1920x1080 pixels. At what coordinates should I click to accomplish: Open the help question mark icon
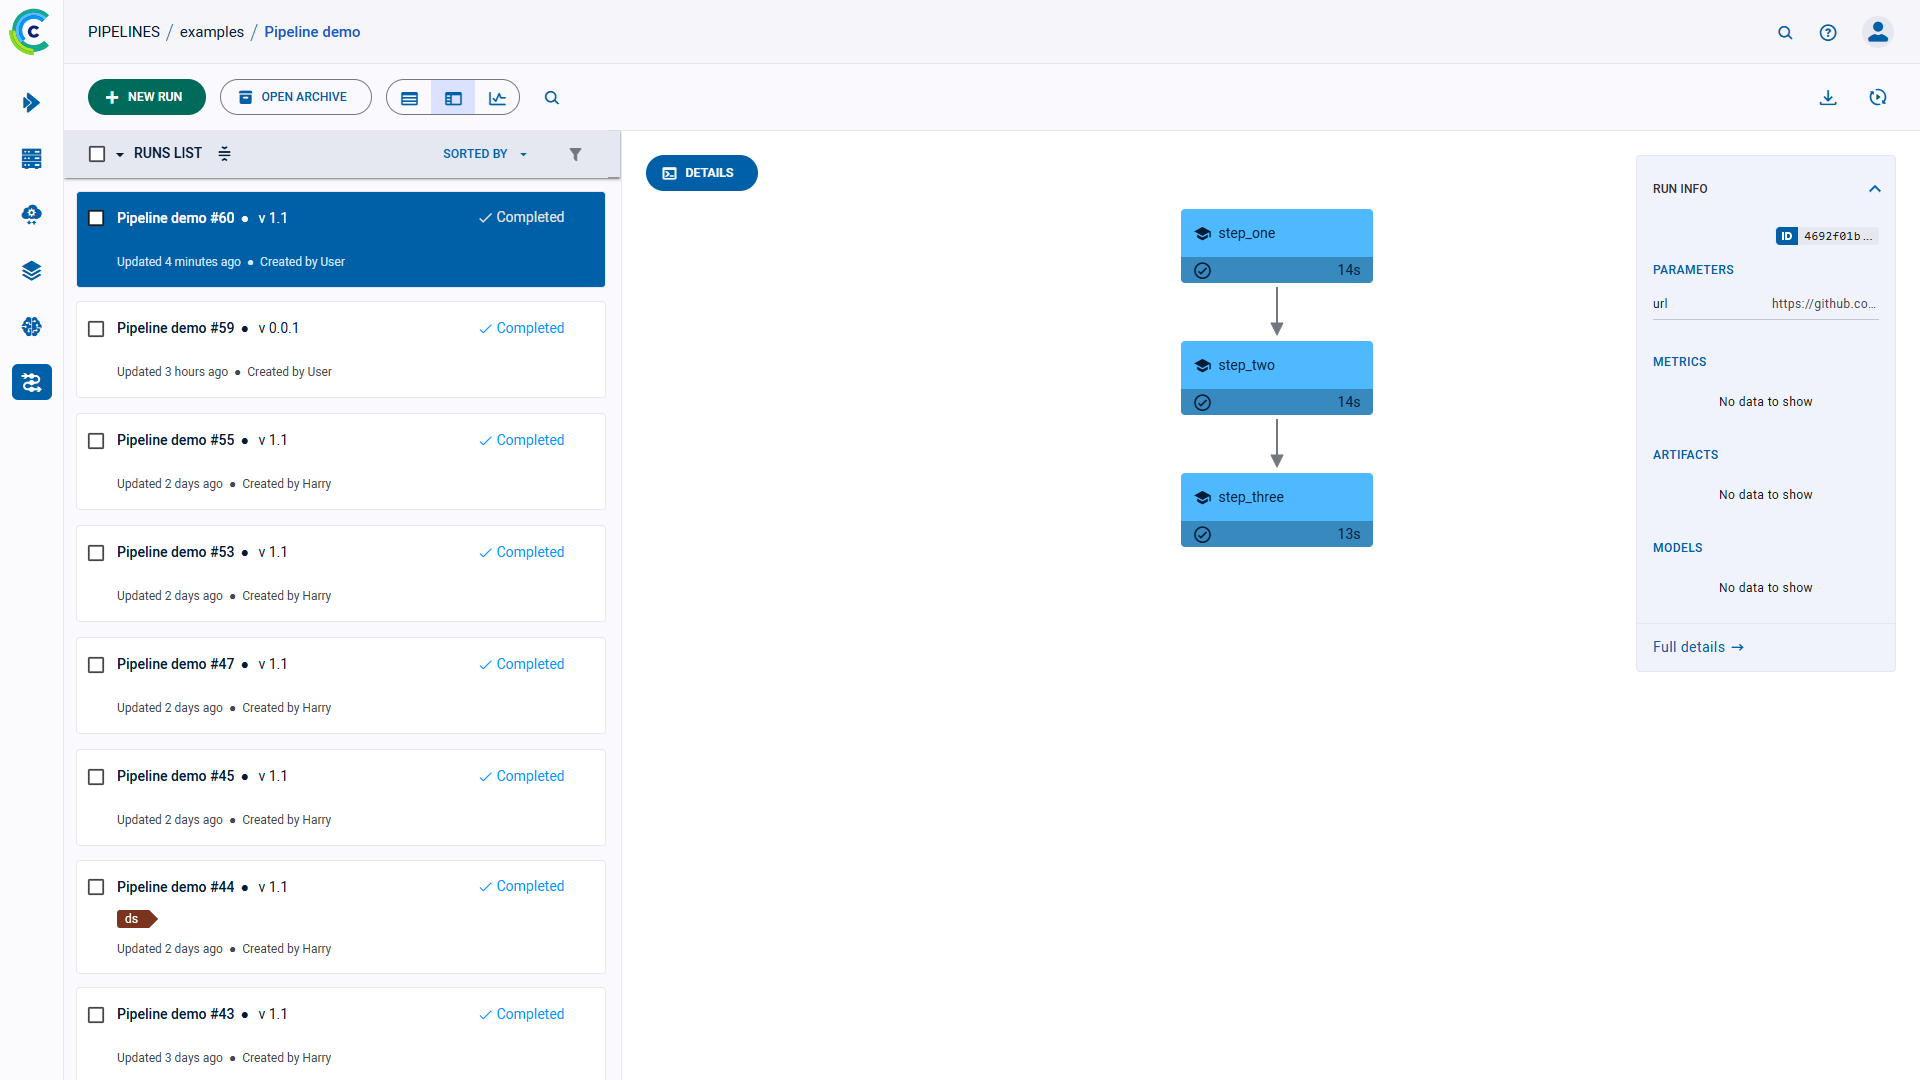(1828, 33)
